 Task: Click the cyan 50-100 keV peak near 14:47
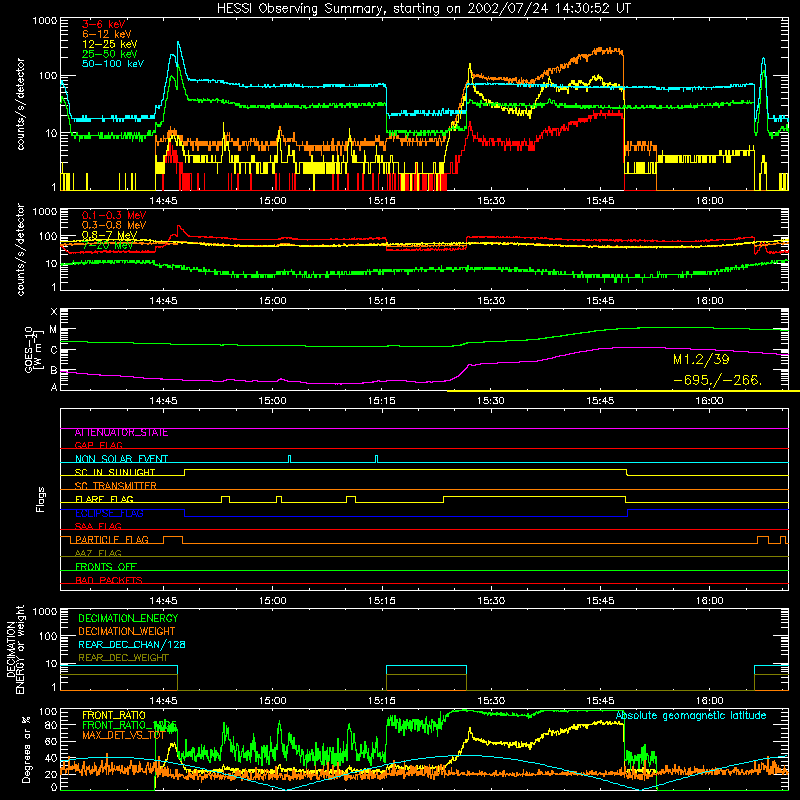(178, 45)
